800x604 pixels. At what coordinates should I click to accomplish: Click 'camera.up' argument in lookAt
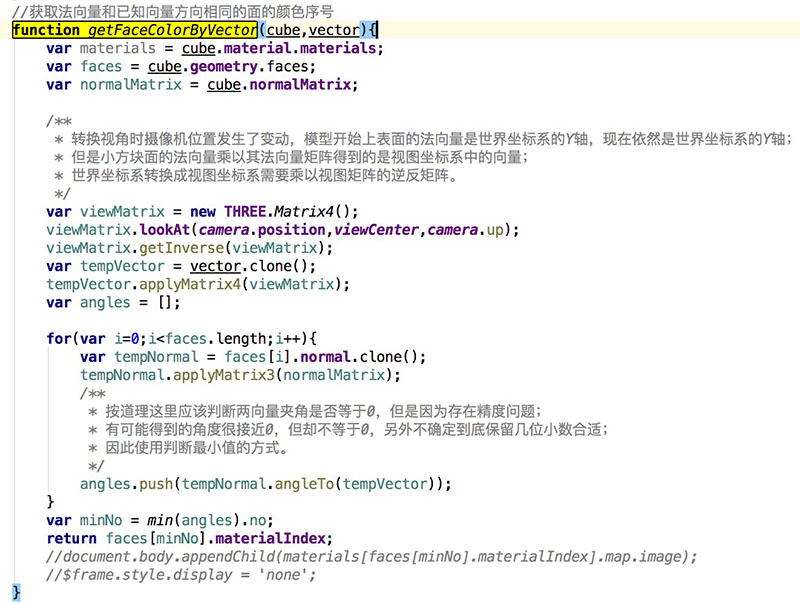[x=465, y=230]
